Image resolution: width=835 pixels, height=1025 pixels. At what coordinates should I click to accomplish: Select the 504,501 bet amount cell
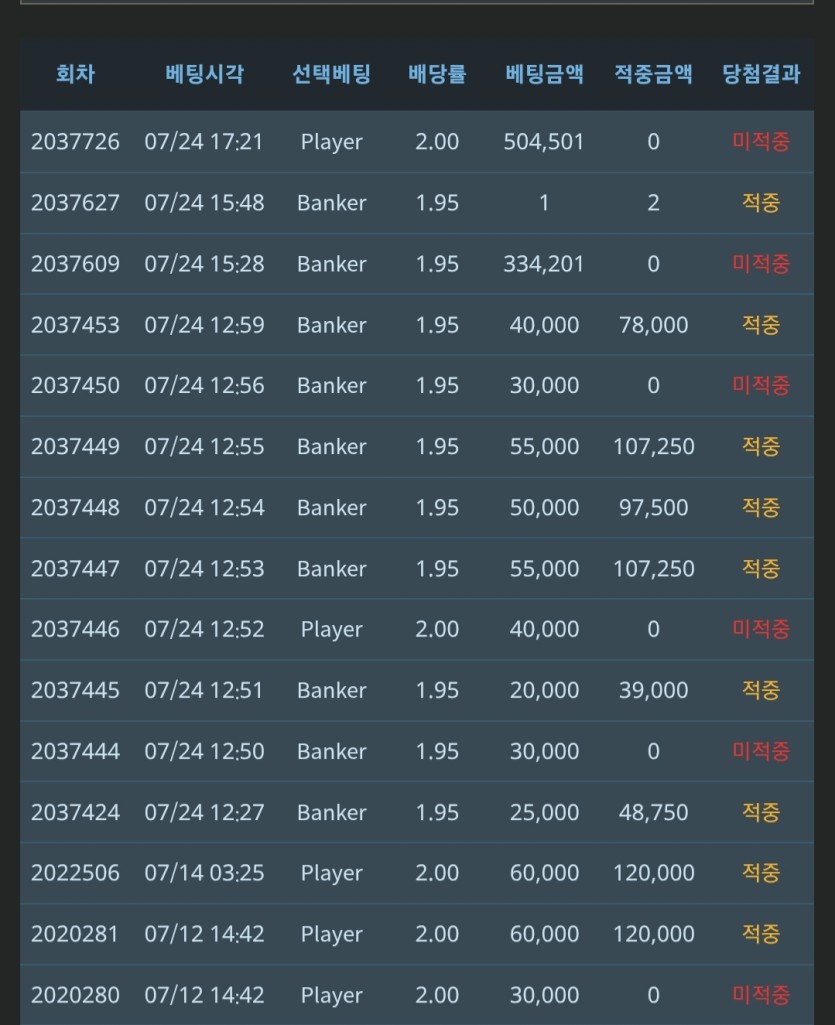[x=543, y=142]
